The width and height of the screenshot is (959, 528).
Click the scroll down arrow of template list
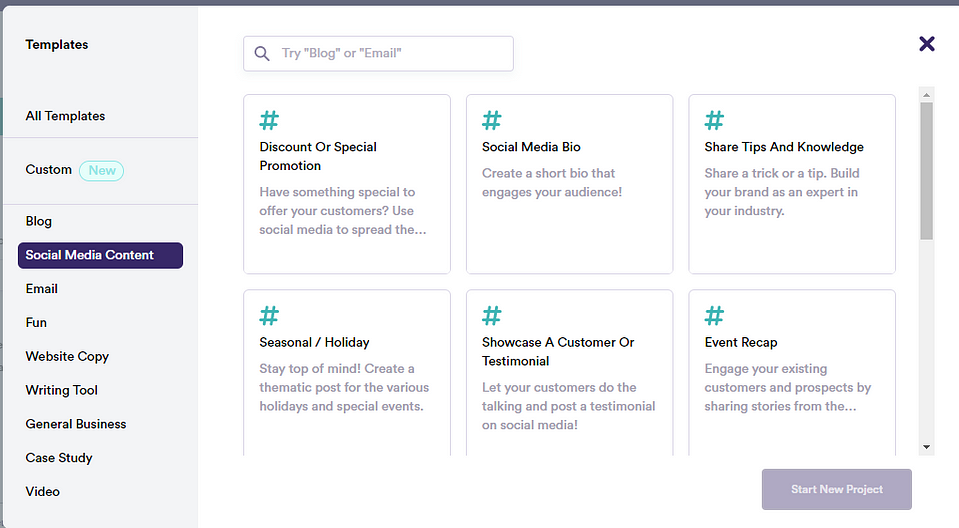click(x=926, y=447)
